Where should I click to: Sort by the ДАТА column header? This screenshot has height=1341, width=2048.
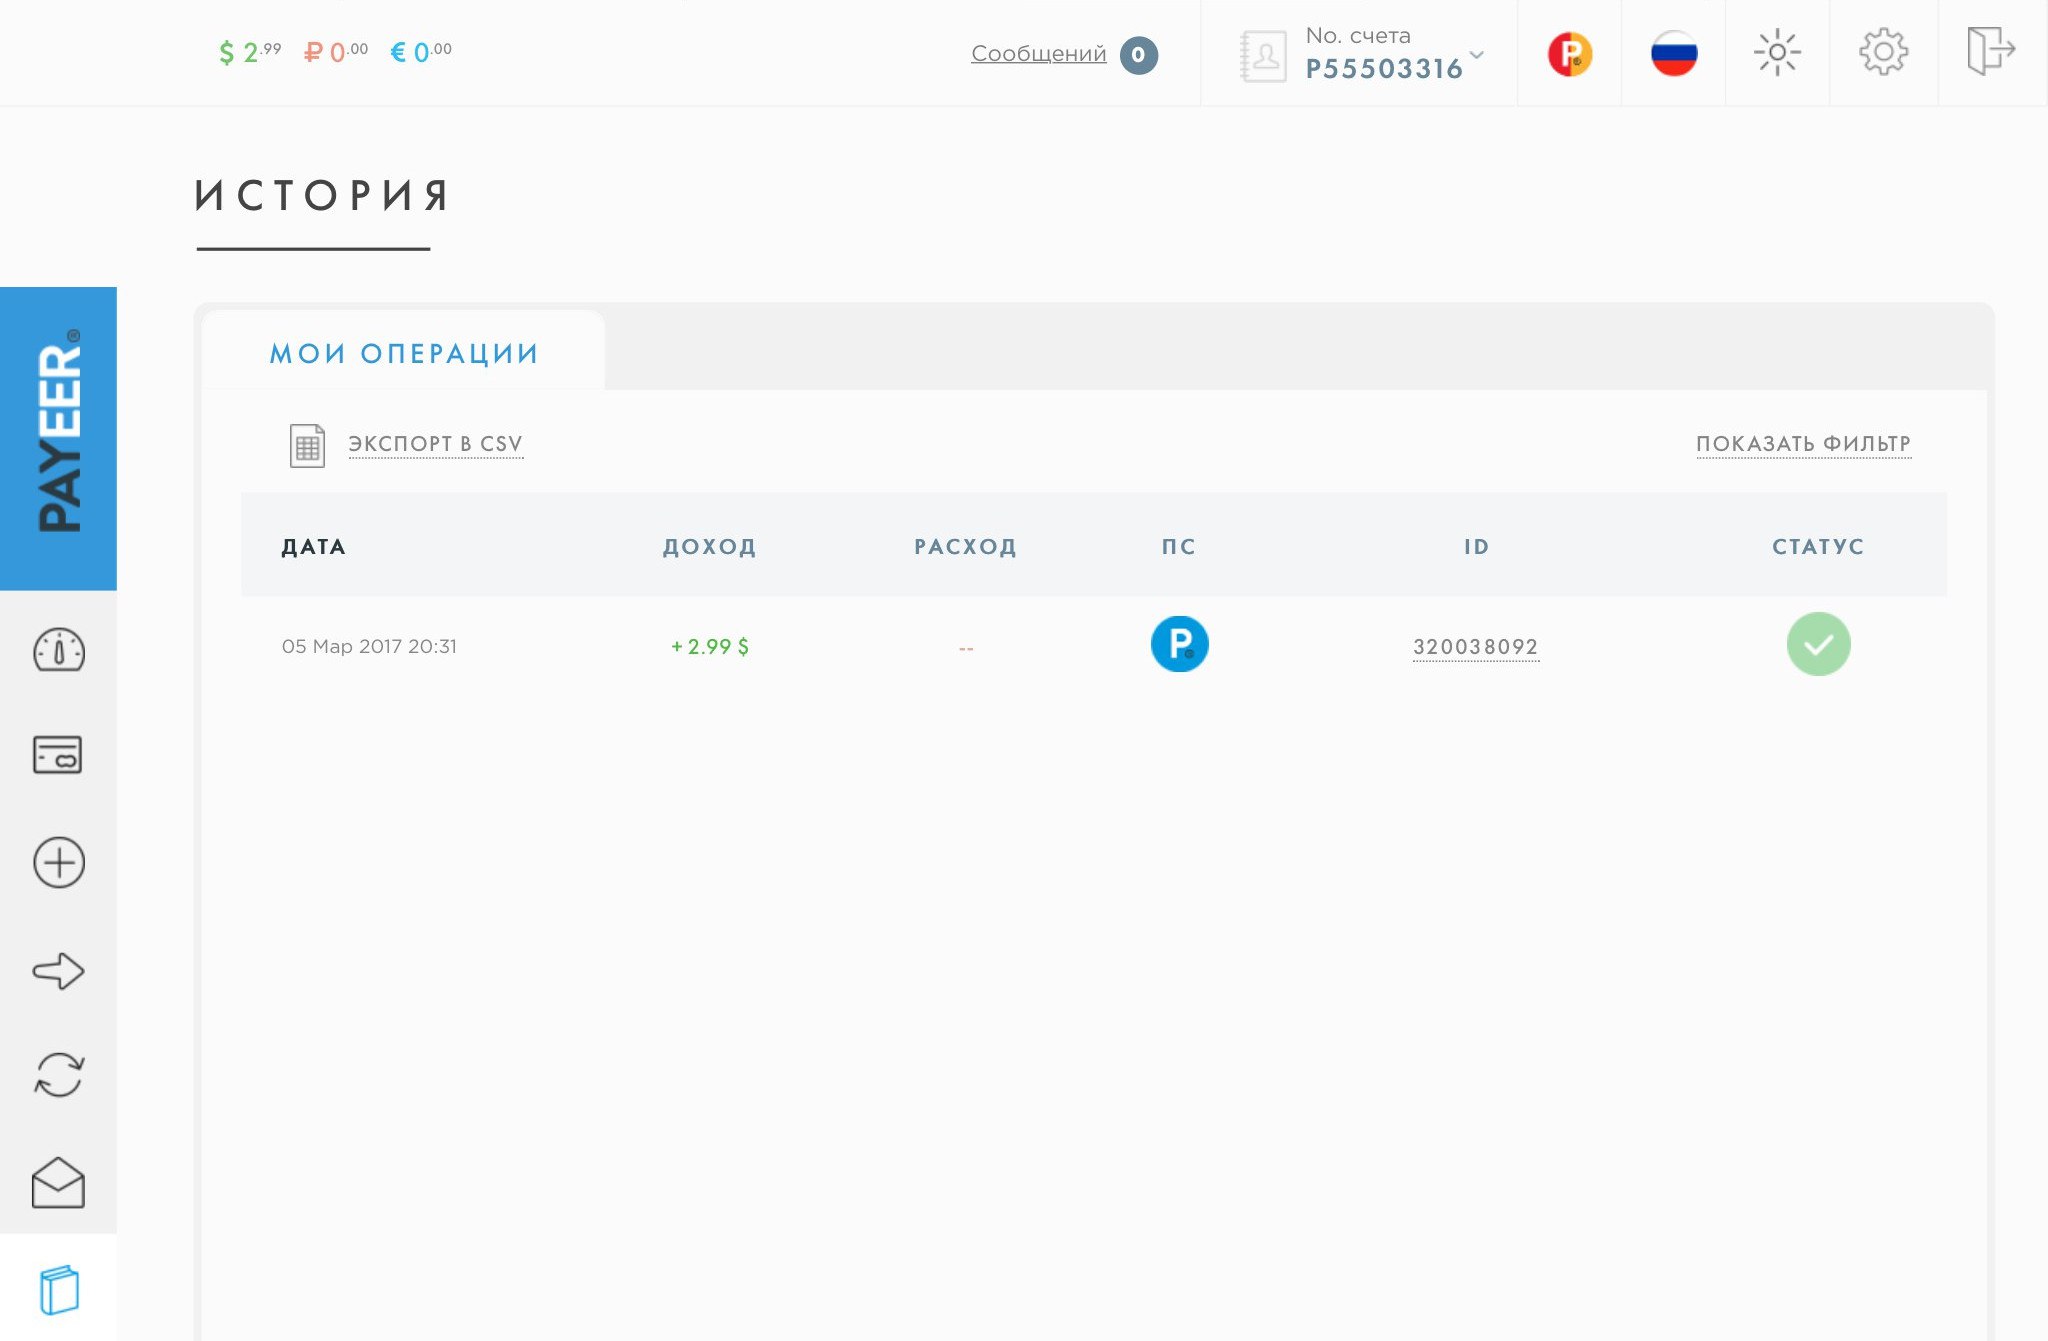[314, 547]
